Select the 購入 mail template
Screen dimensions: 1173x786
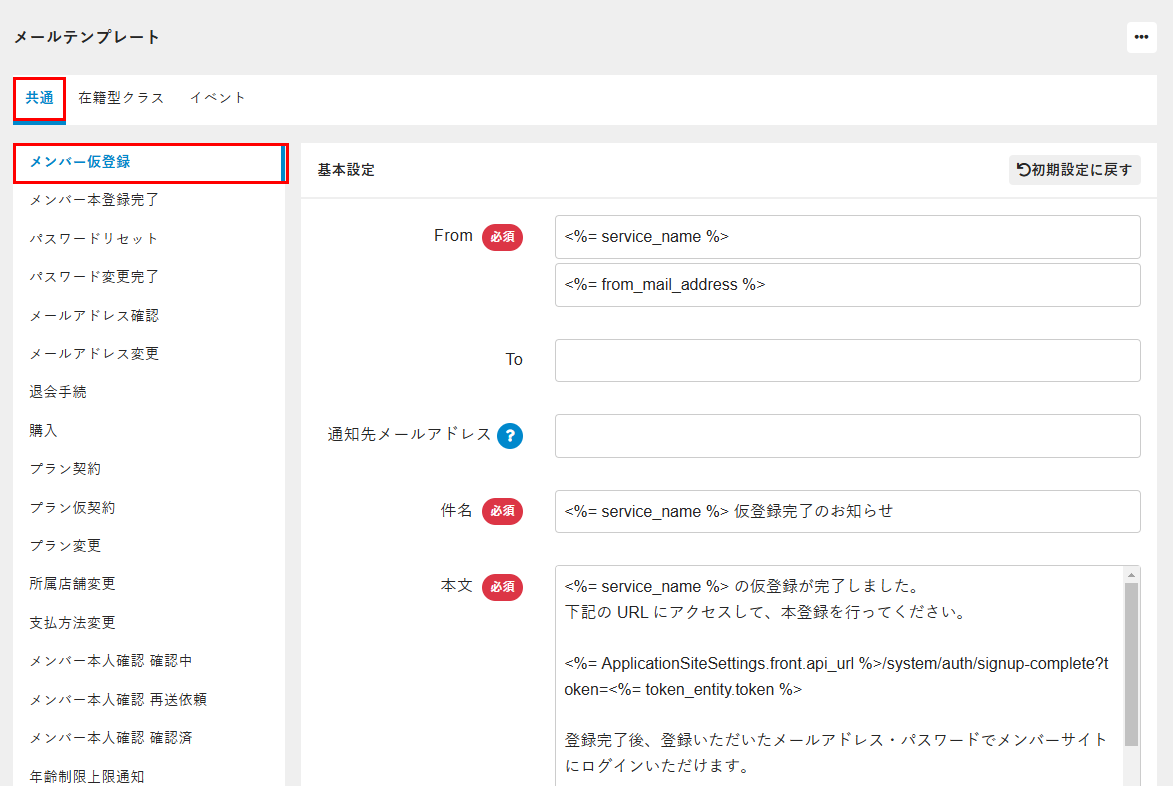tap(44, 431)
